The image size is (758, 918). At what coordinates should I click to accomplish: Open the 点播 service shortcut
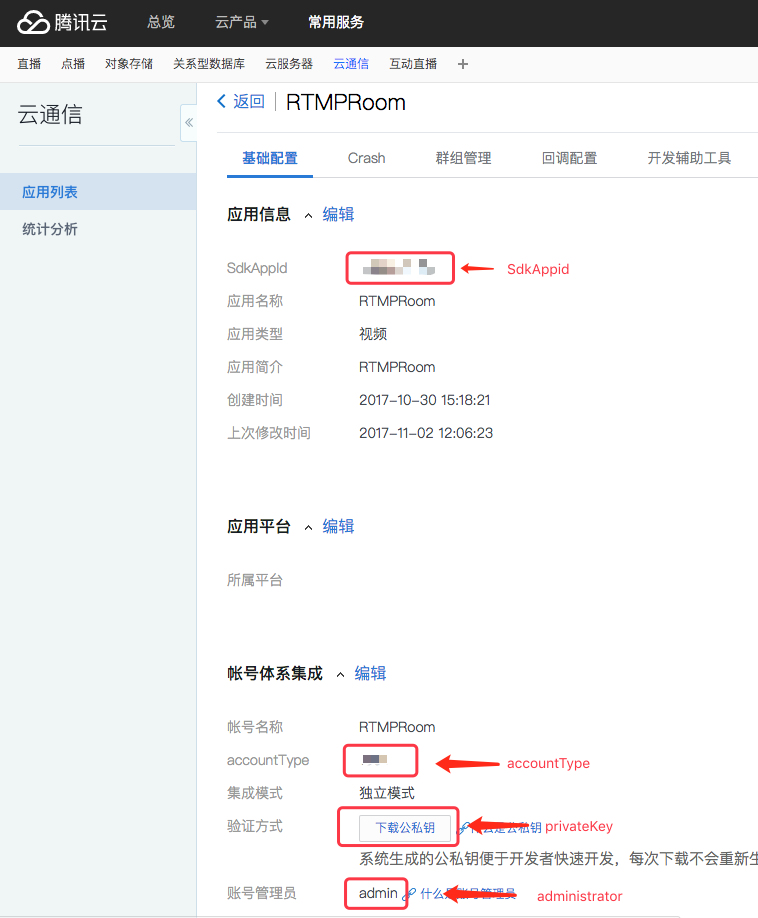point(73,64)
